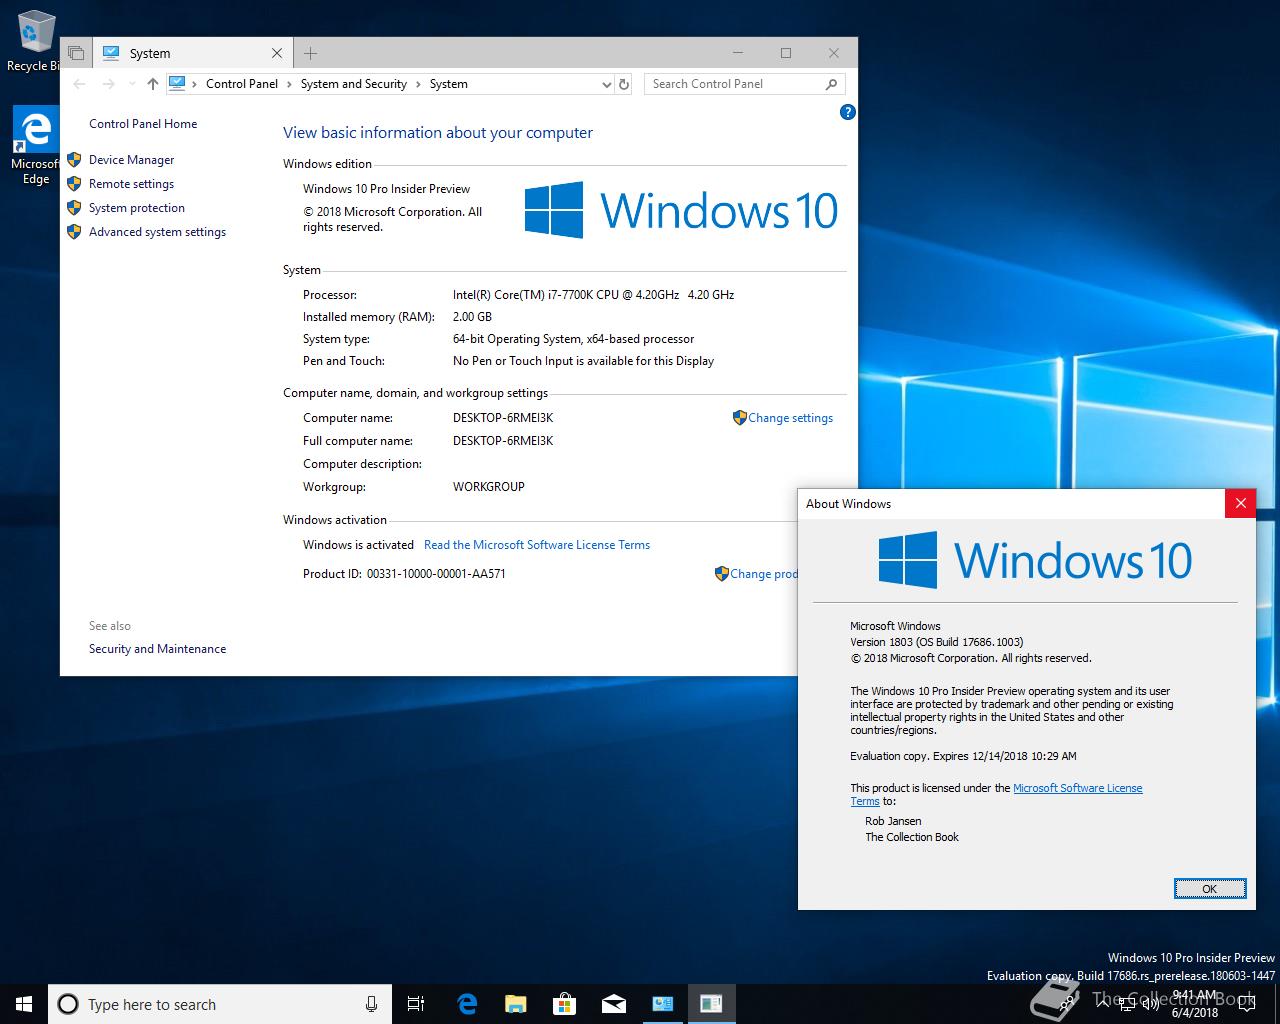Click the Sets tab overview icon
Viewport: 1280px width, 1024px height.
pos(76,53)
